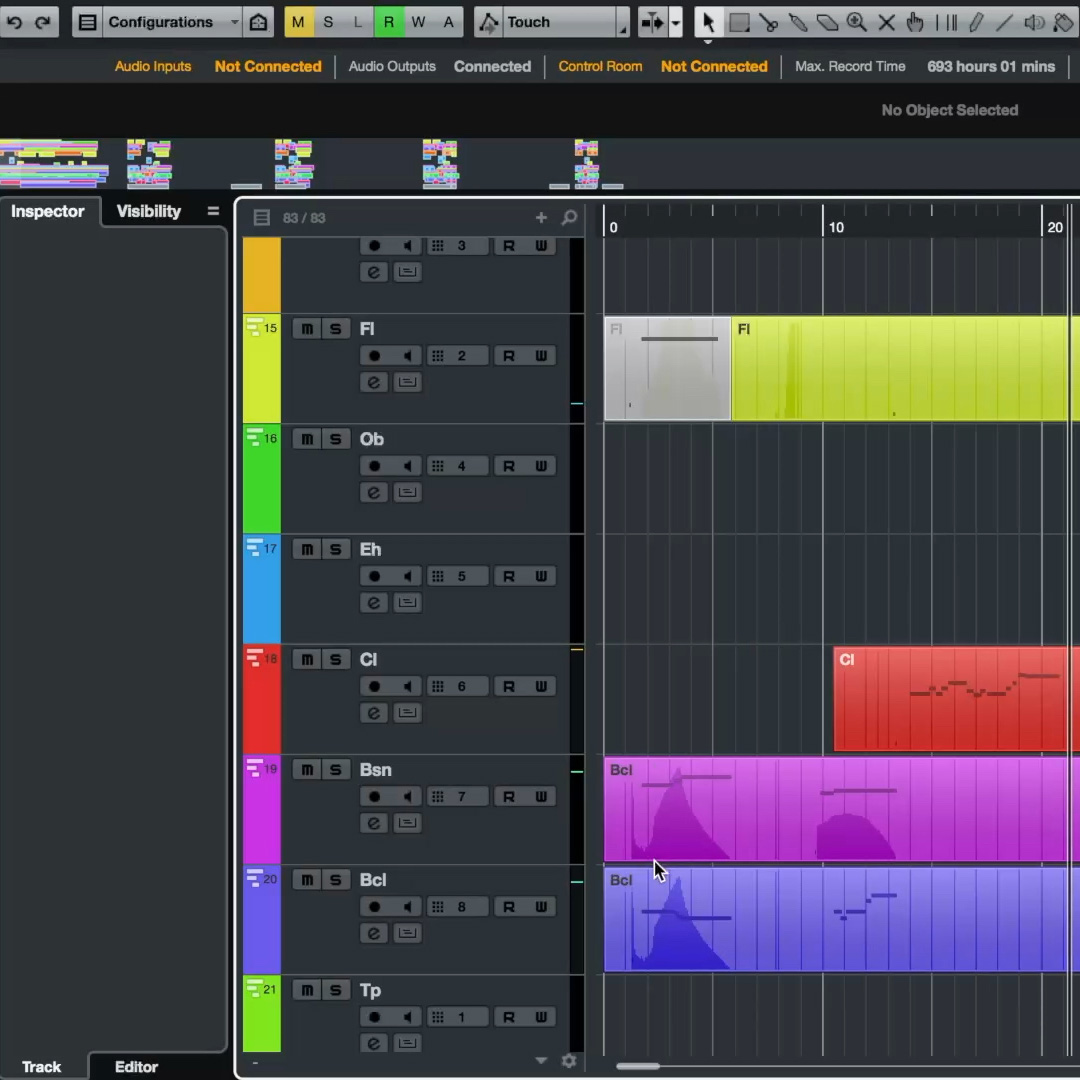Toggle global S solo state in toolbar
This screenshot has width=1080, height=1080.
329,22
